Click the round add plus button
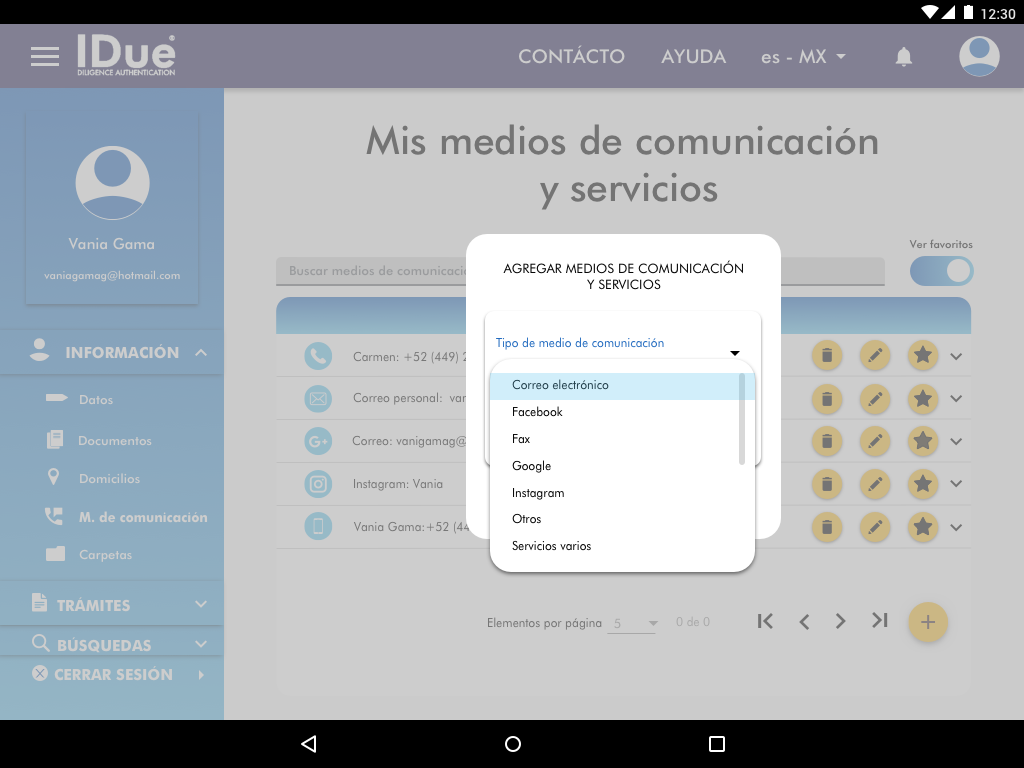Viewport: 1024px width, 768px height. coord(927,622)
